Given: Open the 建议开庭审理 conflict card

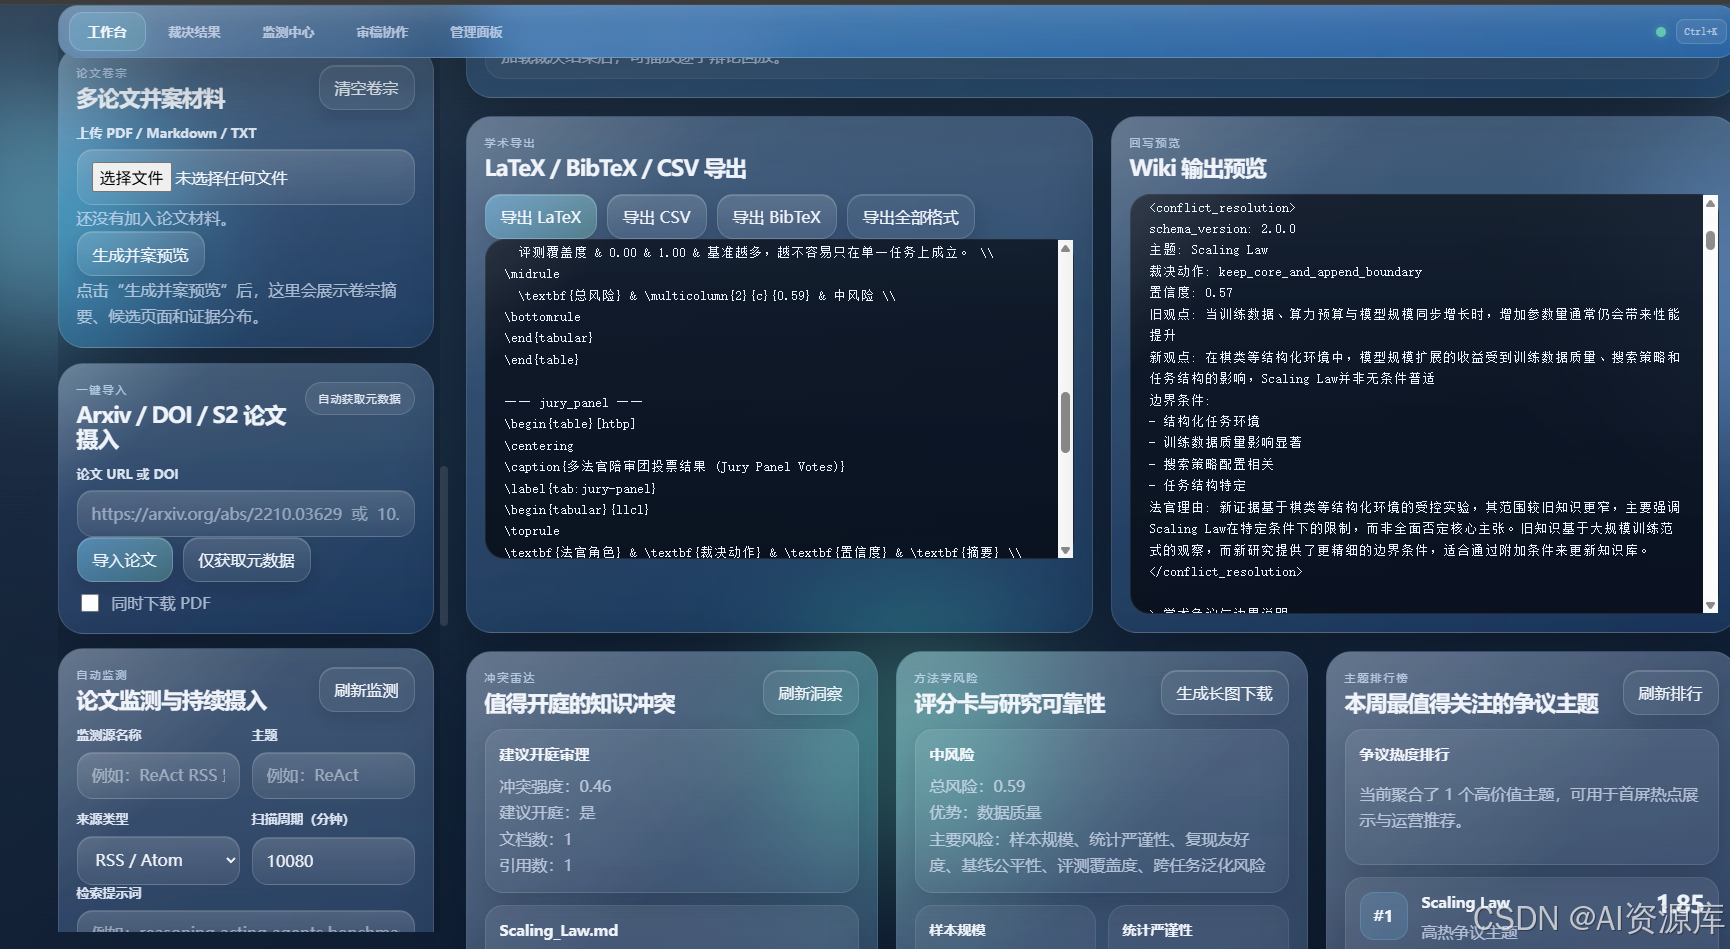Looking at the screenshot, I should 671,811.
